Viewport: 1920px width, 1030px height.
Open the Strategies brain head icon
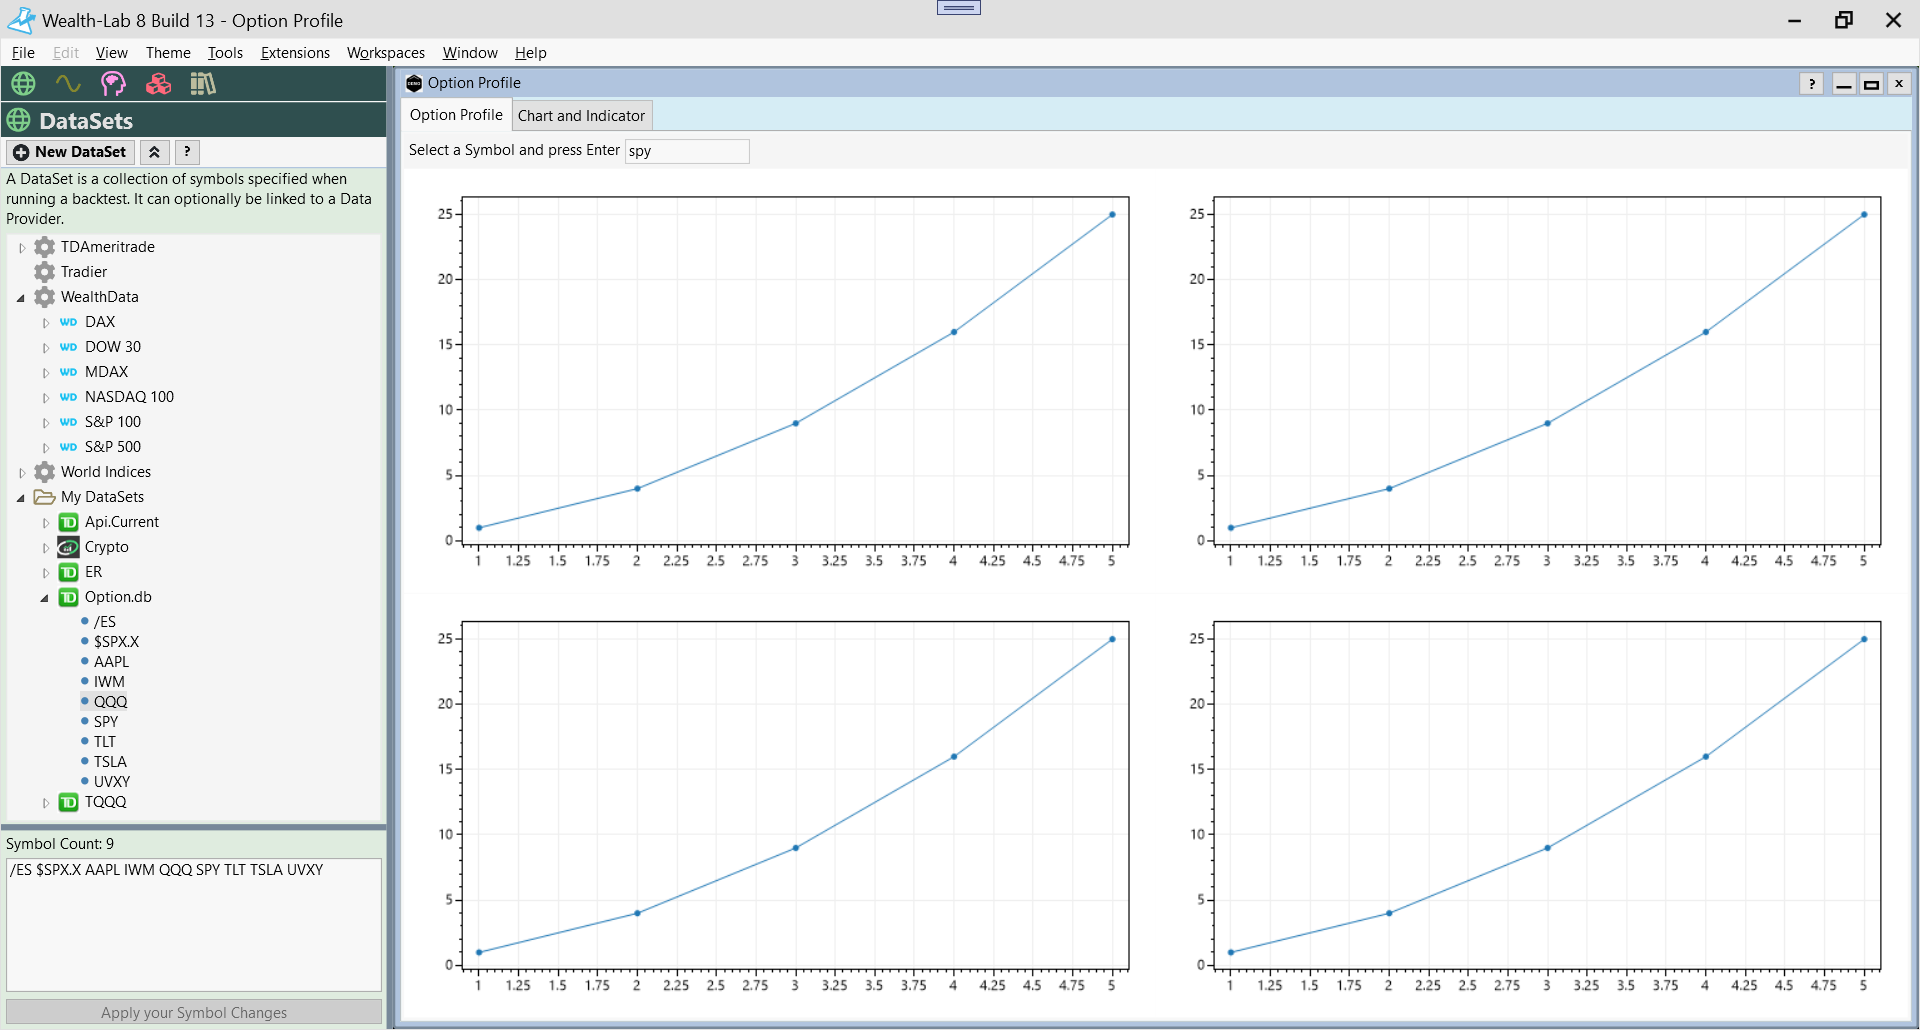113,84
